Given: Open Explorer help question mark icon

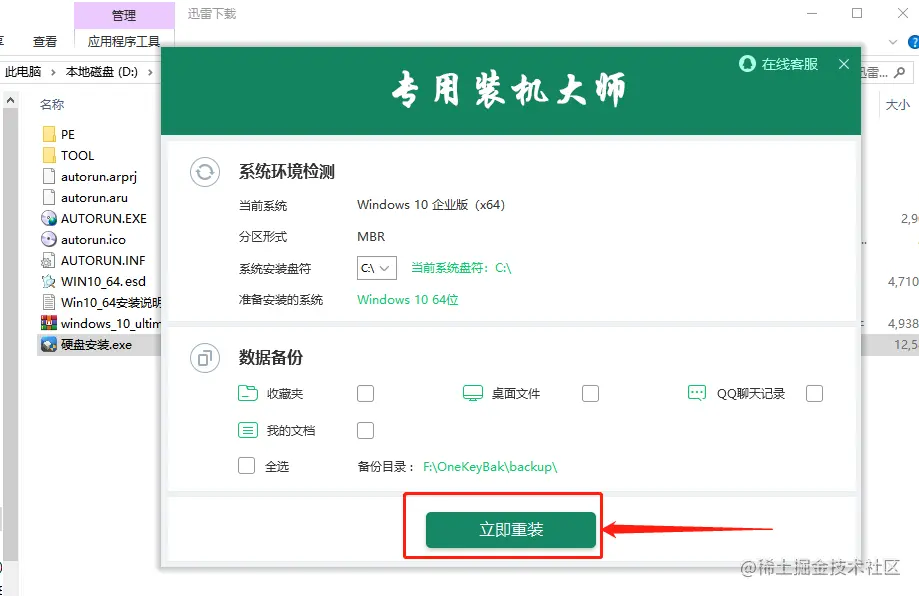Looking at the screenshot, I should coord(914,42).
